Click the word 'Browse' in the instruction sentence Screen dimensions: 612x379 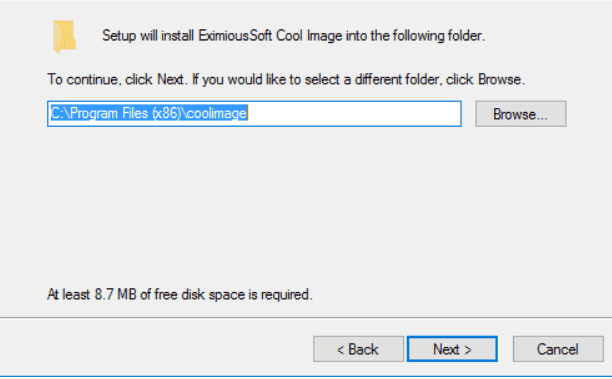(x=499, y=79)
